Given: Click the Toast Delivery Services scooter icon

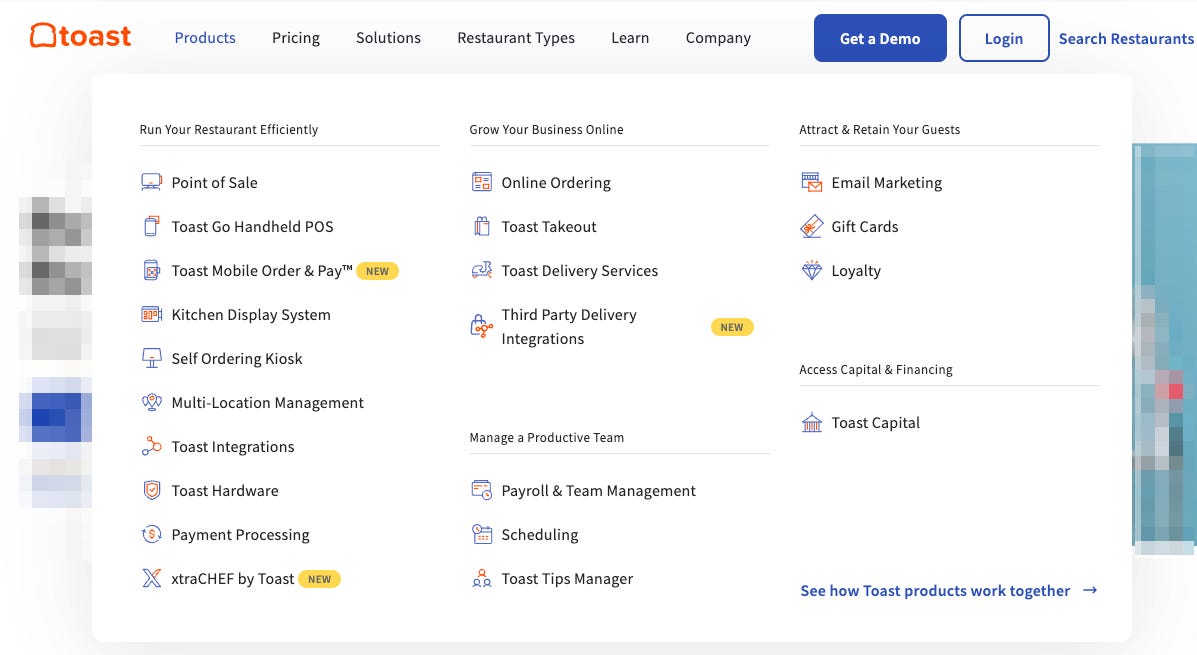Looking at the screenshot, I should 481,270.
